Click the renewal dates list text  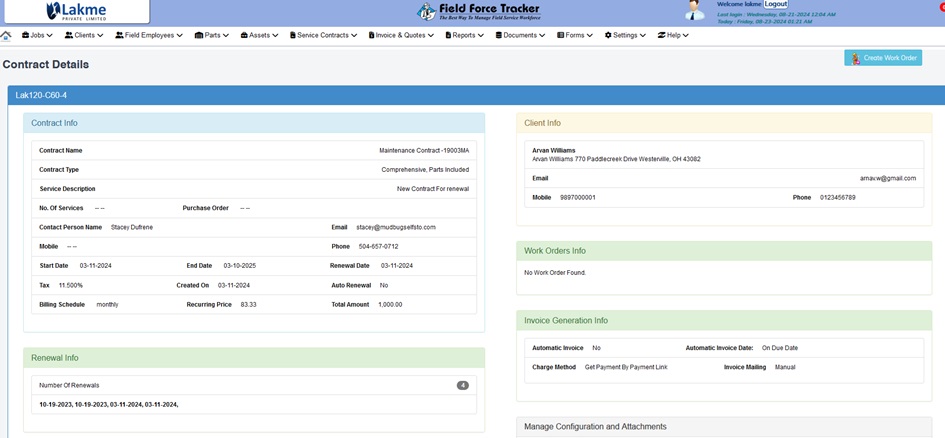point(108,405)
